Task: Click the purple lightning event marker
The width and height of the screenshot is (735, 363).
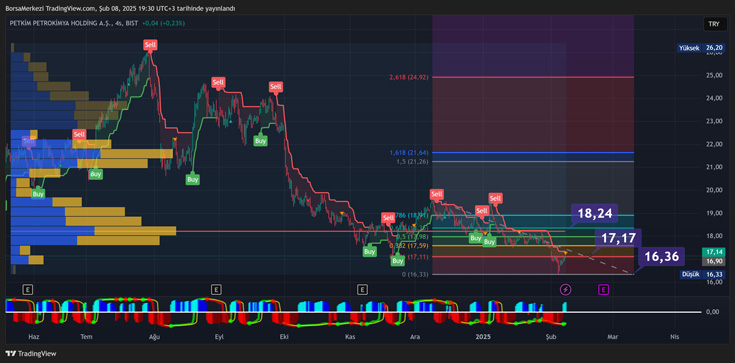Action: (x=566, y=289)
